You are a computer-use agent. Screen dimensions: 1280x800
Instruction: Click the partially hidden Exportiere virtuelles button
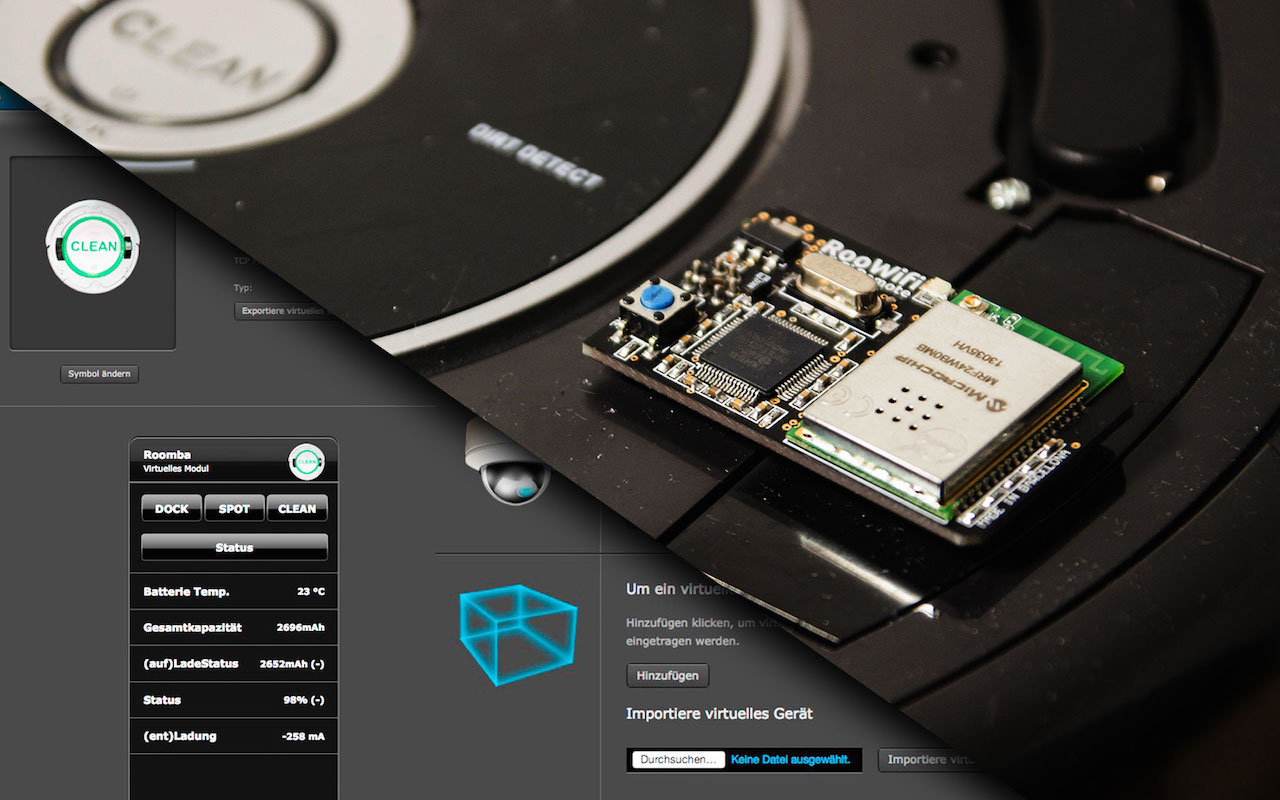pos(284,311)
